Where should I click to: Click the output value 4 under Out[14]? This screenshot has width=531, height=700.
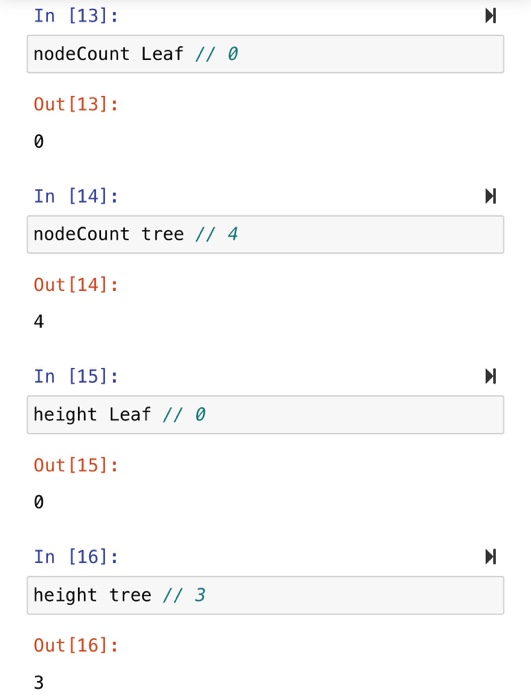tap(39, 322)
